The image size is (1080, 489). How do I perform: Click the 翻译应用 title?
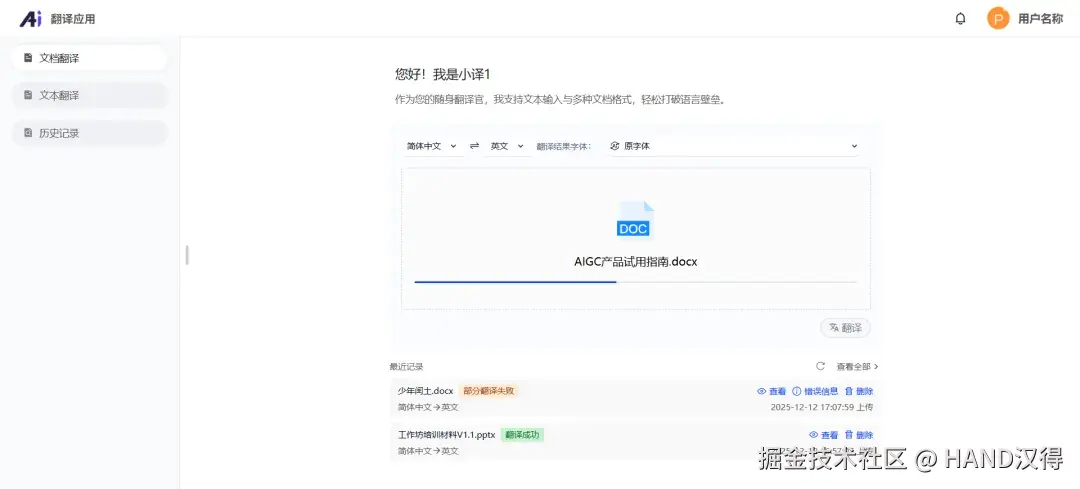[x=73, y=19]
